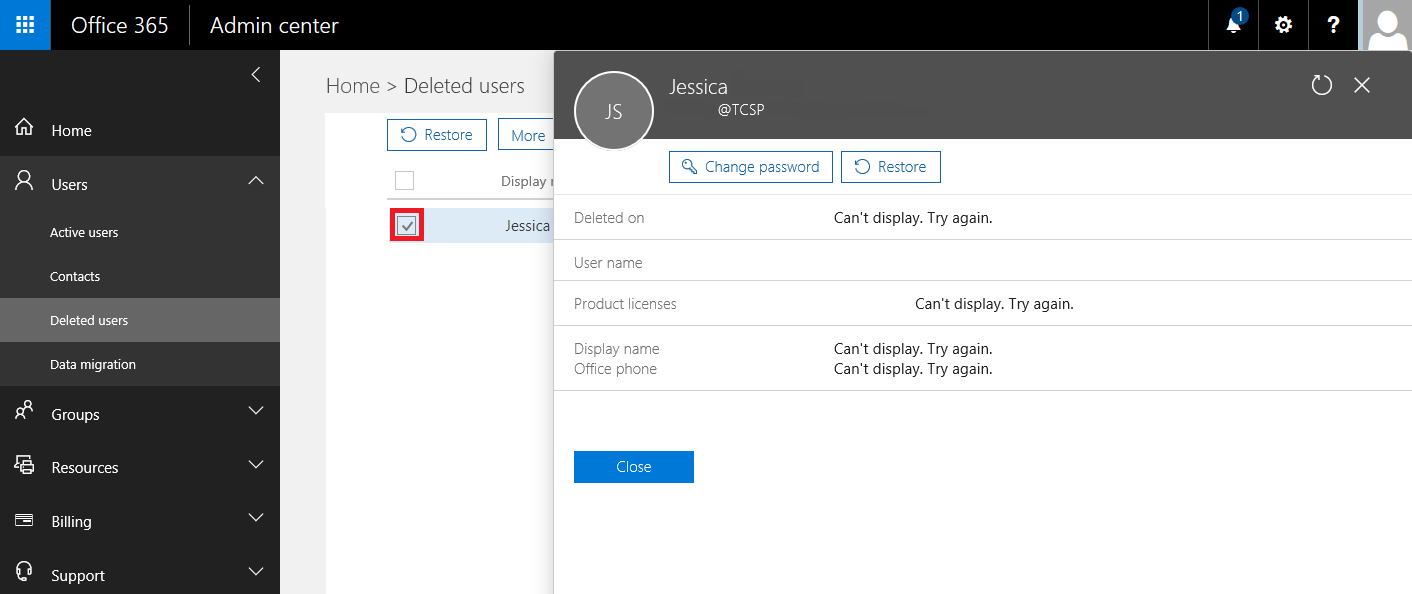
Task: Click the JS profile circle
Action: 614,111
